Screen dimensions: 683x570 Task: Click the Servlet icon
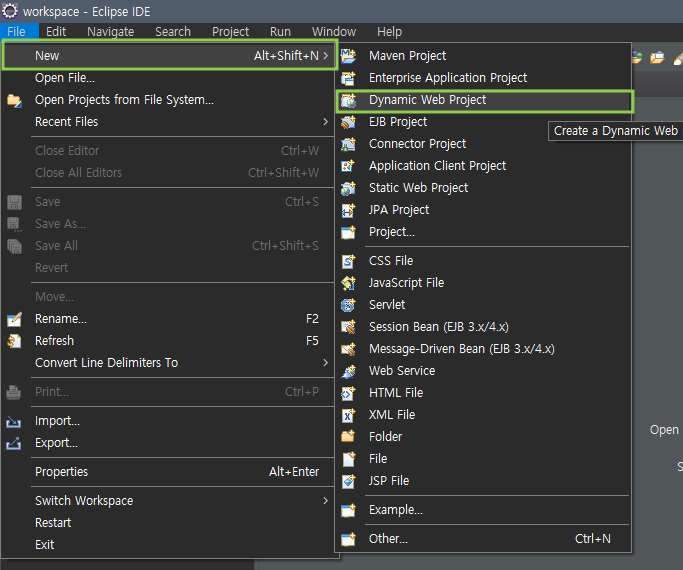(x=348, y=305)
